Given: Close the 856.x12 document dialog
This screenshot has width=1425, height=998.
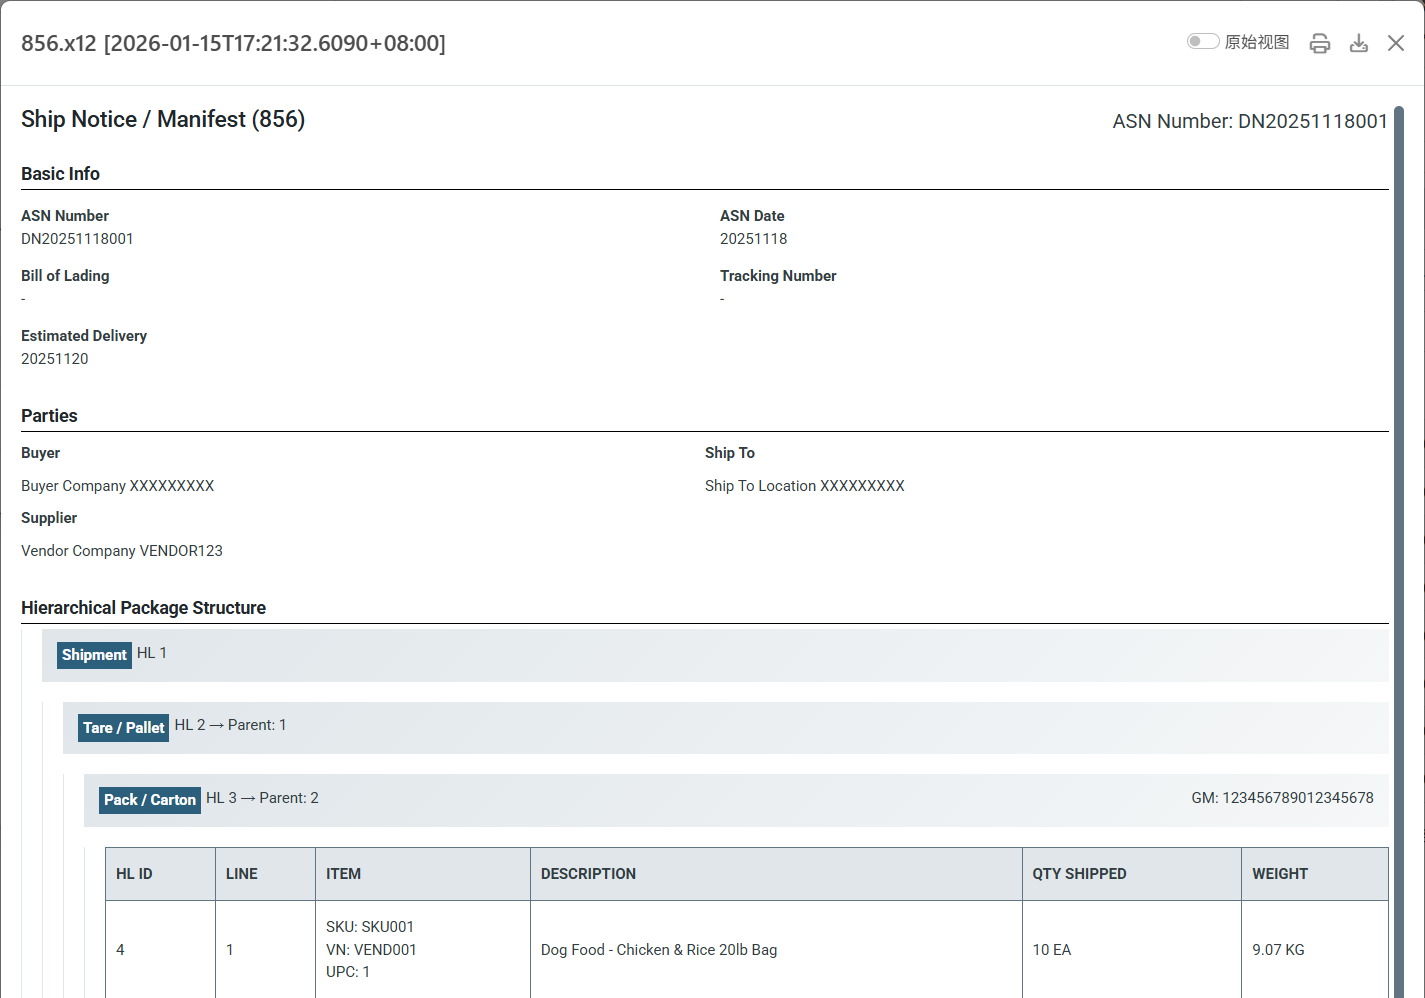Looking at the screenshot, I should (1396, 43).
